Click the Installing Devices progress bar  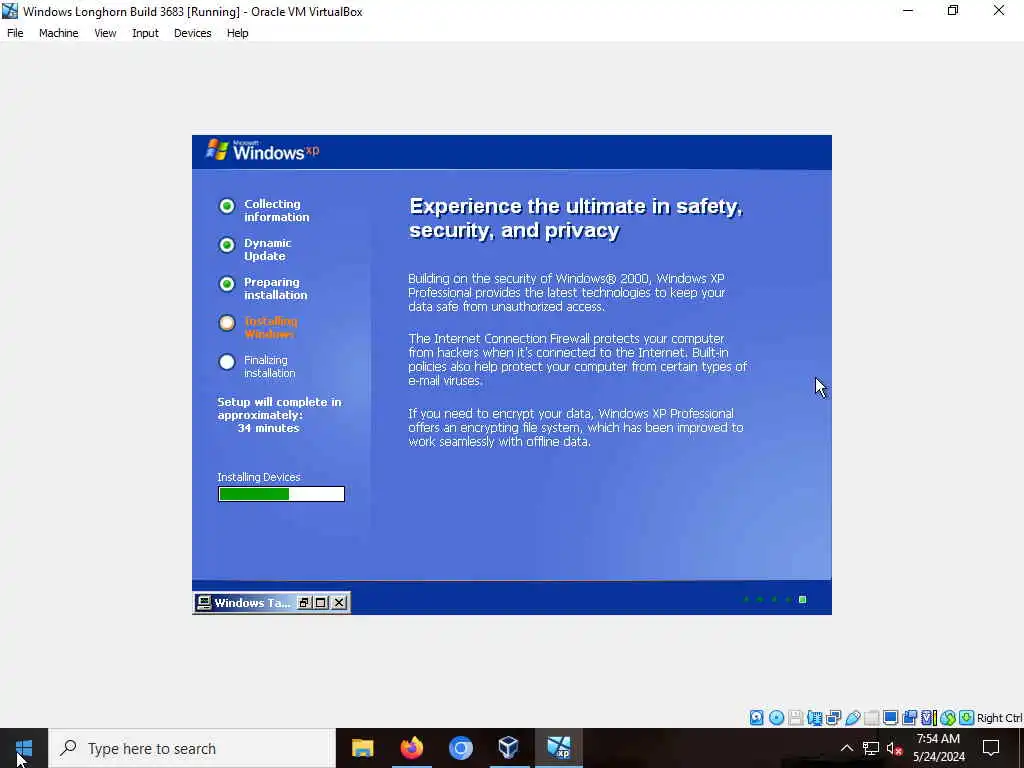click(x=281, y=494)
